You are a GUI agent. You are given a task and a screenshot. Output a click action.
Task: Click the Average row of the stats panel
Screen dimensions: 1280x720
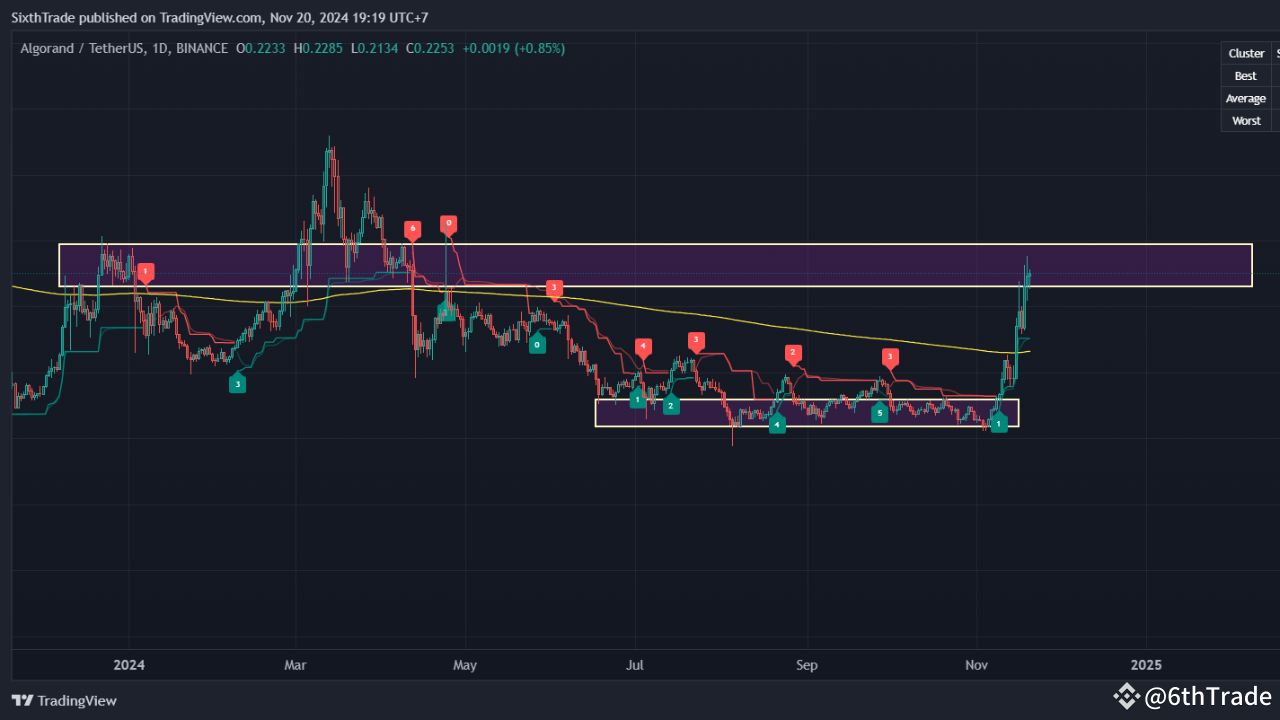(x=1245, y=98)
